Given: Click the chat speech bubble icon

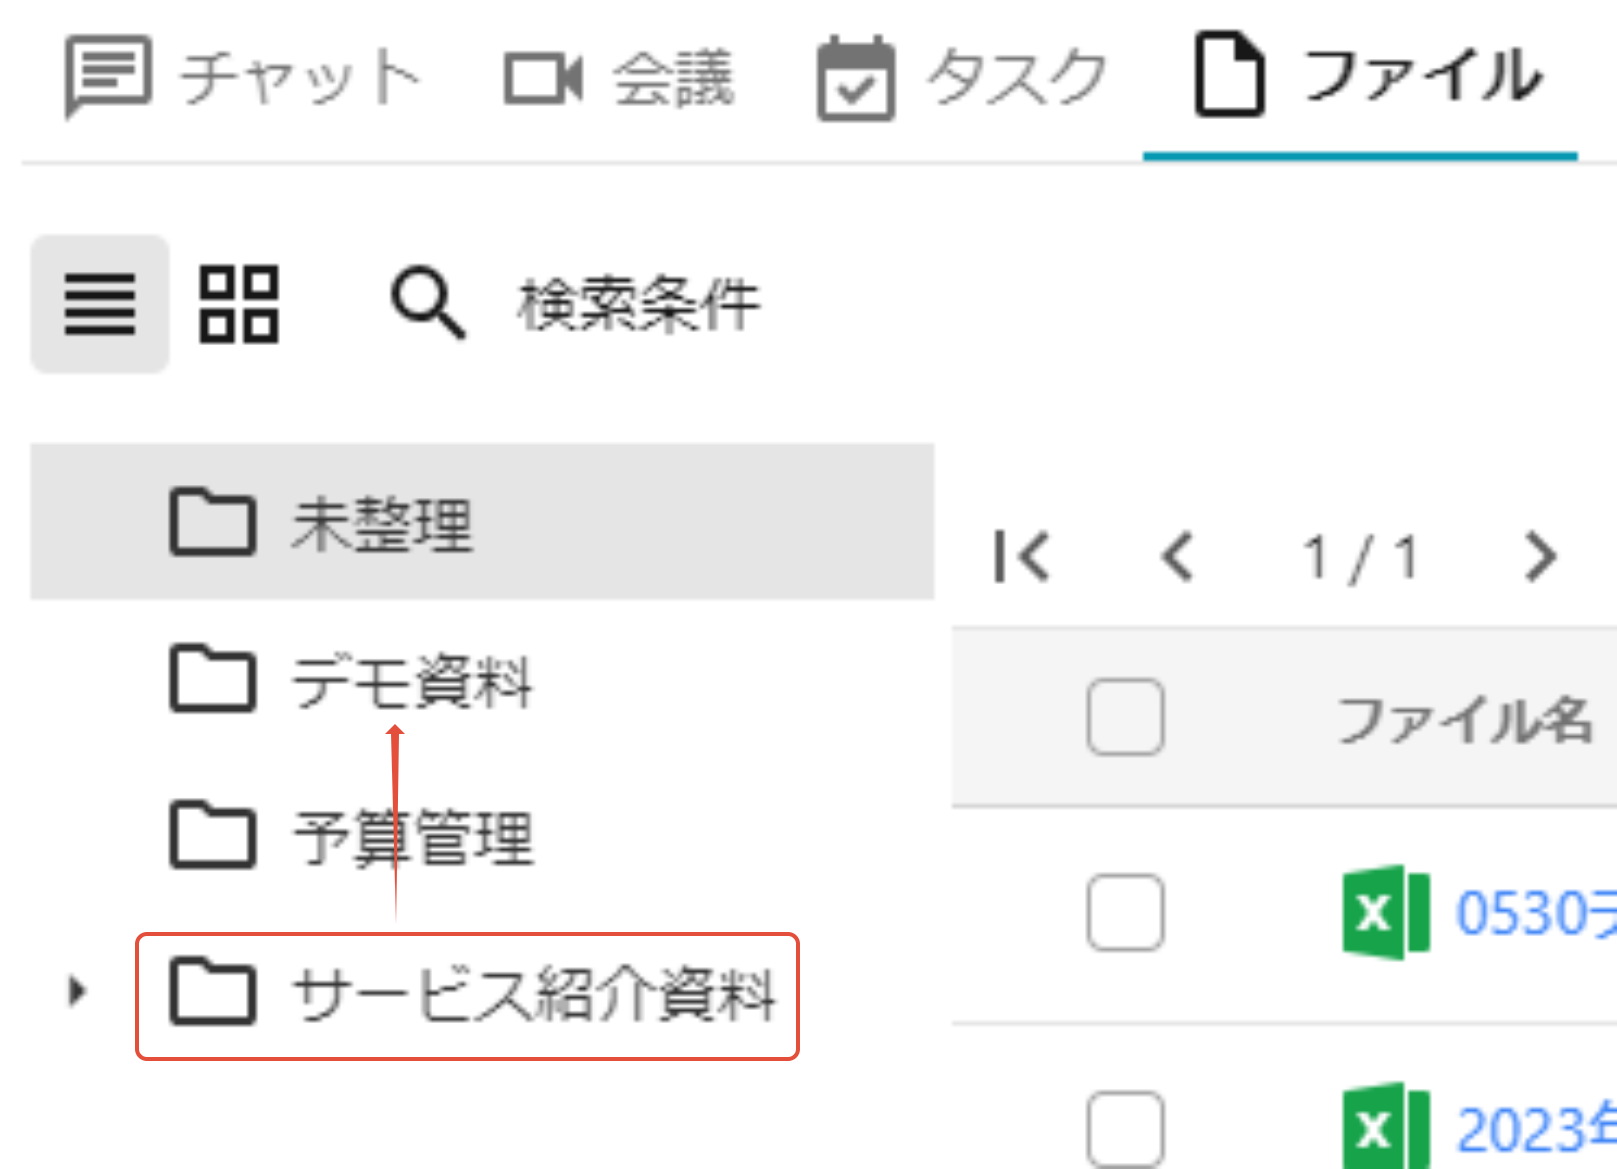Looking at the screenshot, I should pos(108,77).
